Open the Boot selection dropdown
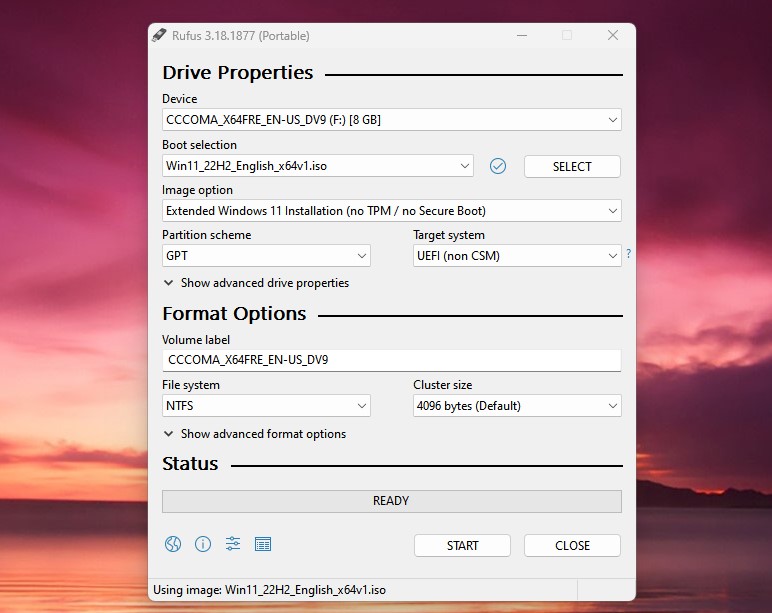This screenshot has width=772, height=613. (318, 166)
